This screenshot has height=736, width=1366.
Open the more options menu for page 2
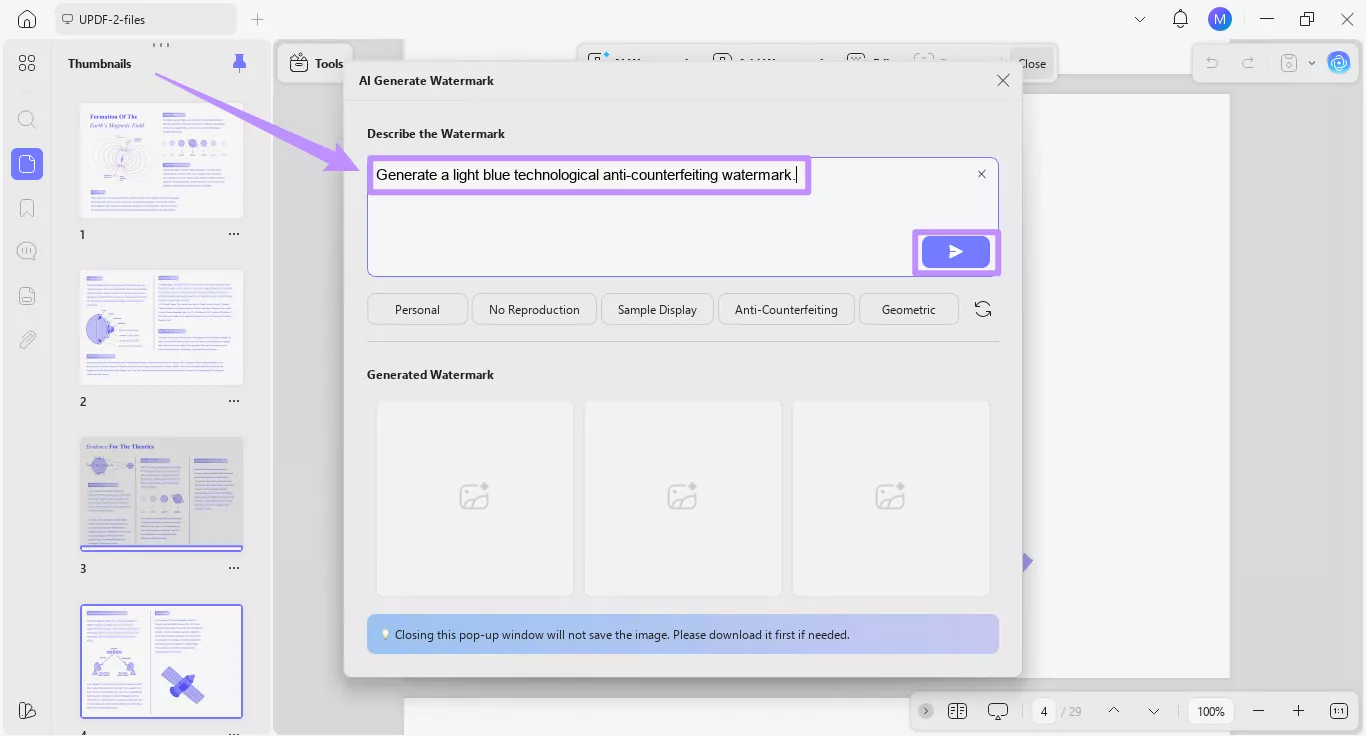coord(234,401)
